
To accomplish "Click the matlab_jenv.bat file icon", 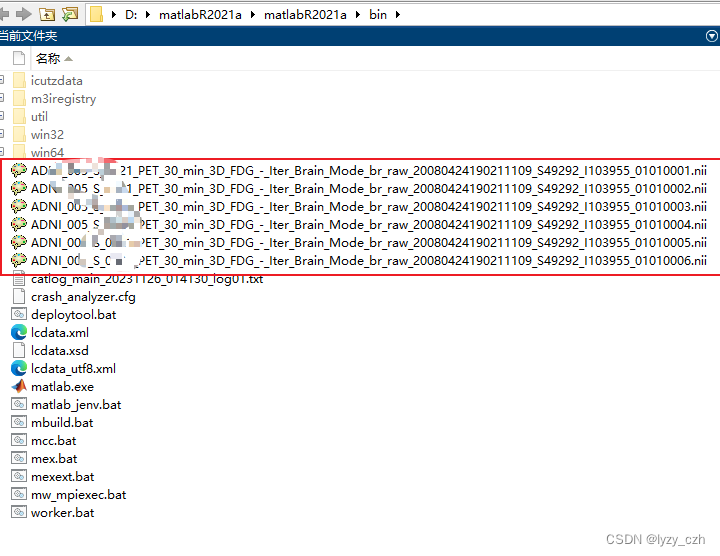I will click(x=19, y=404).
